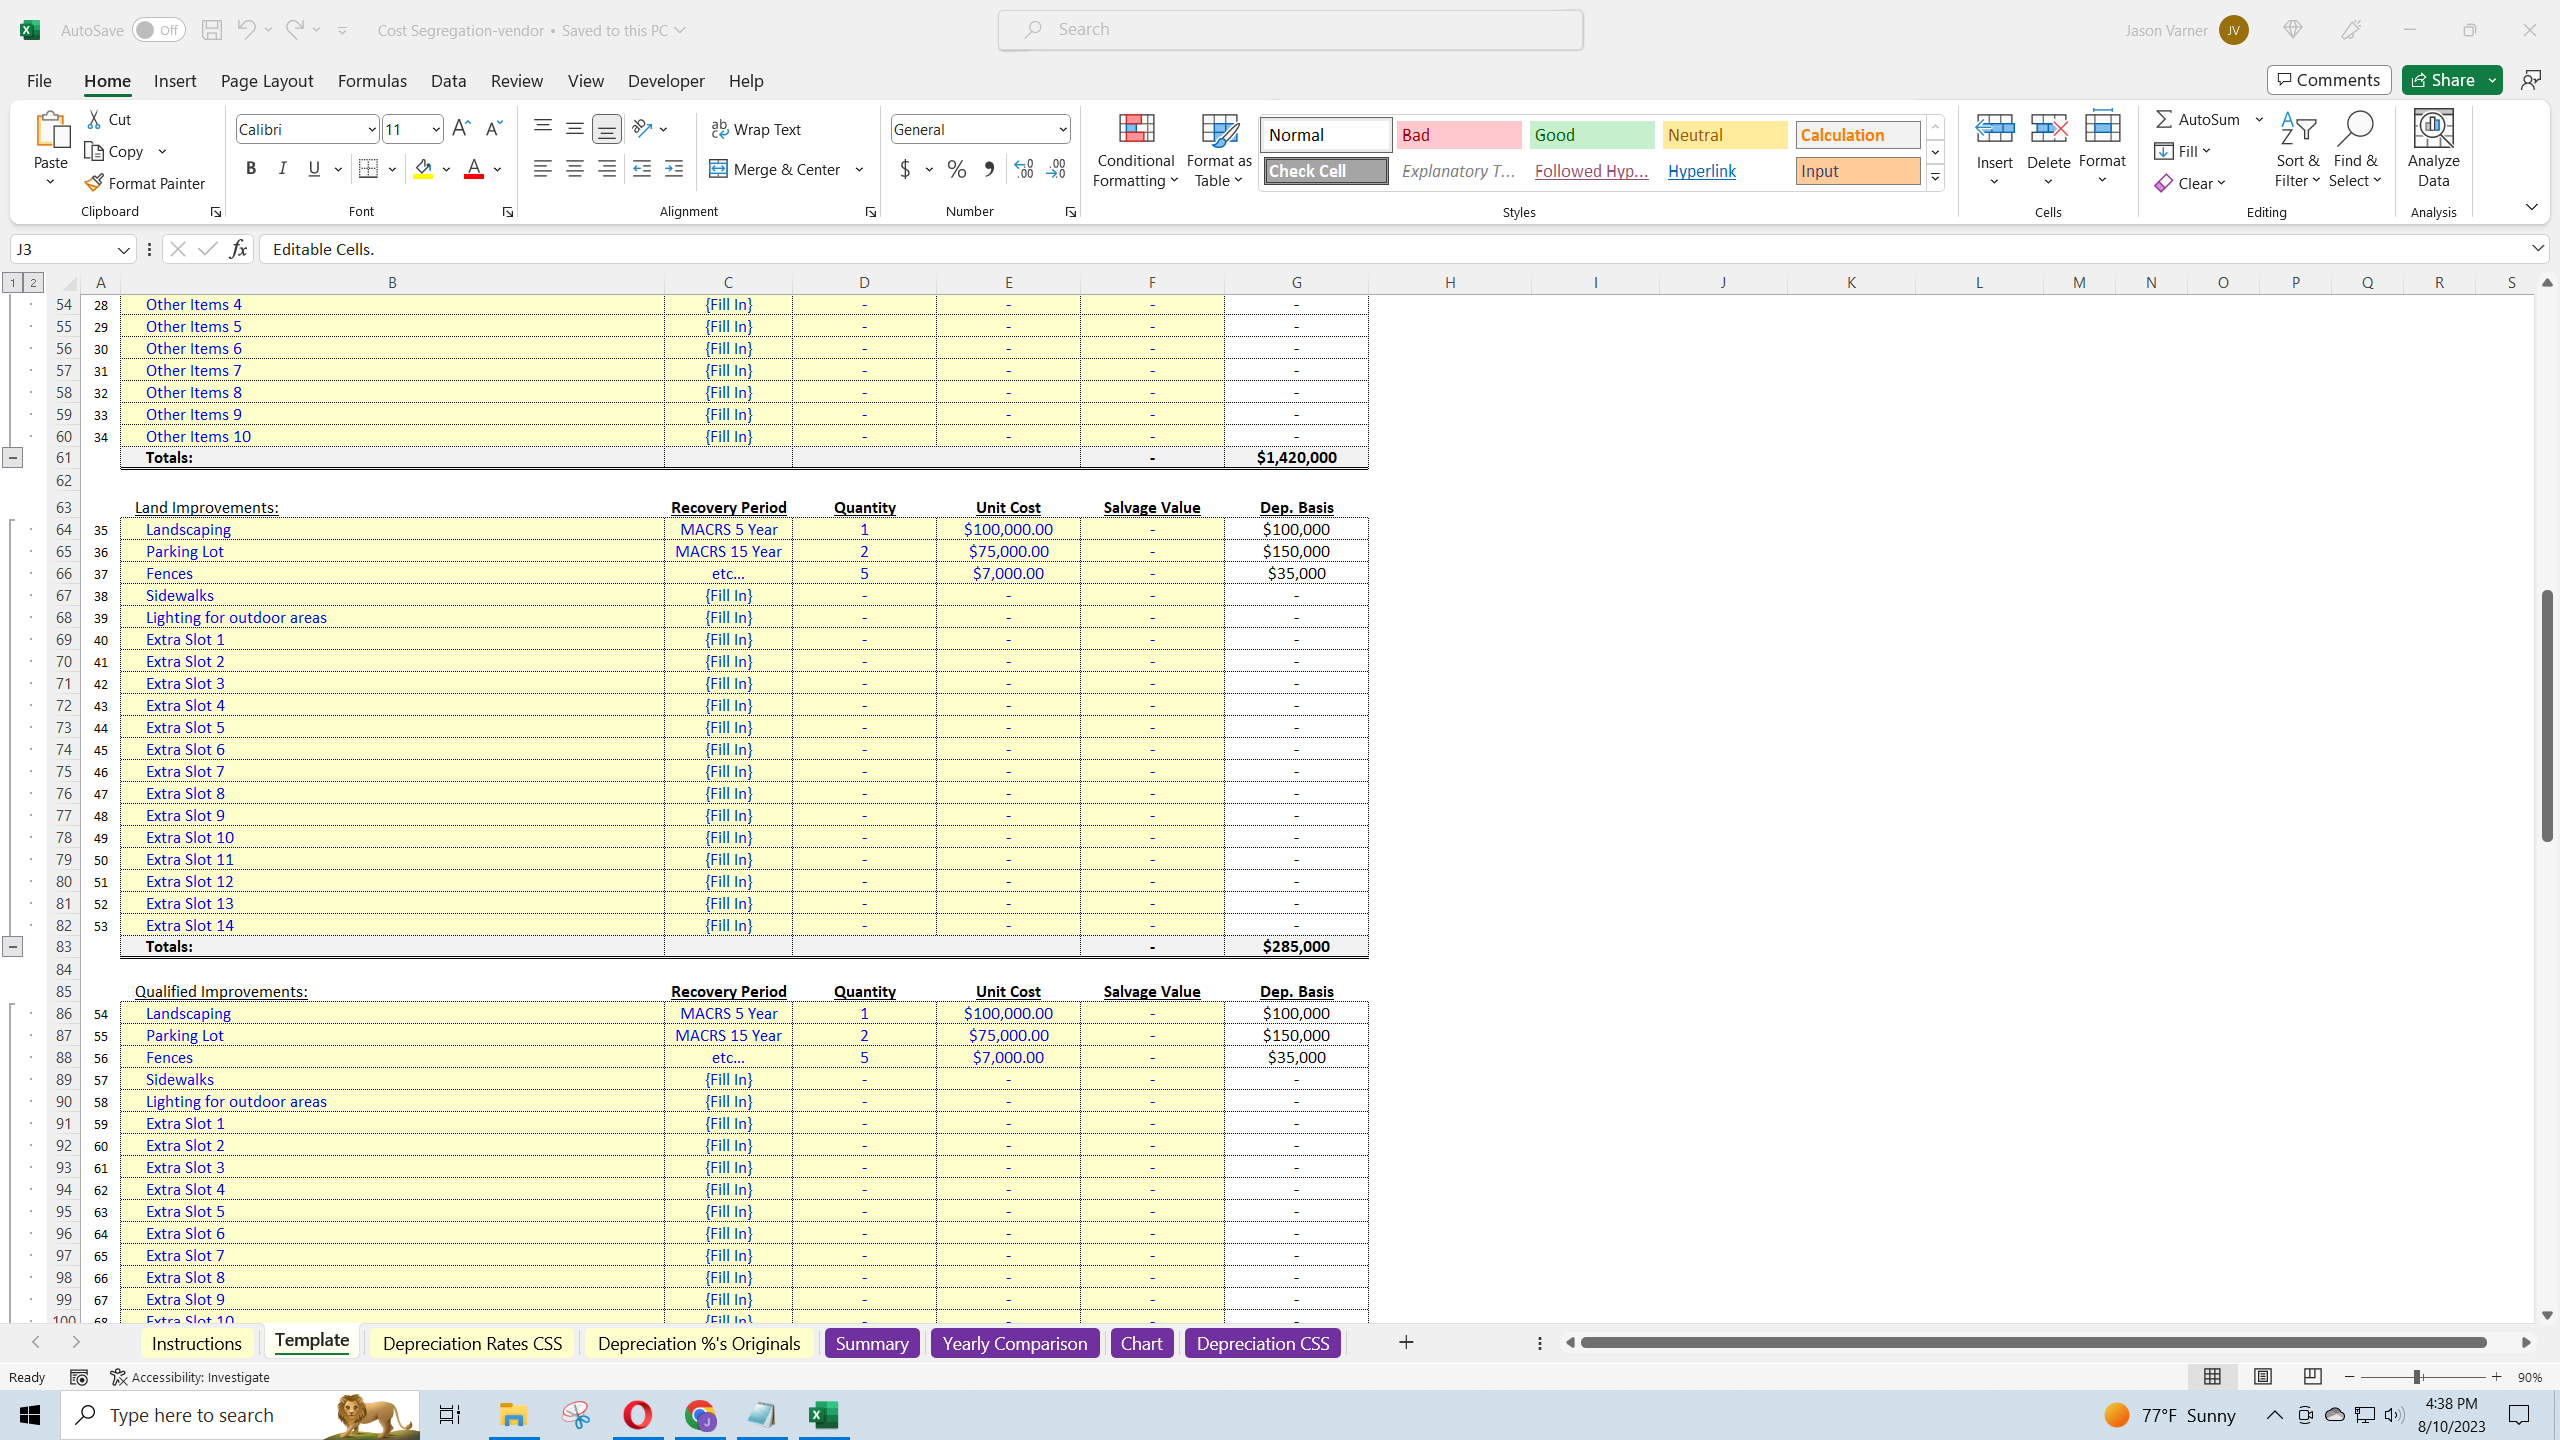The image size is (2560, 1440).
Task: Center text horizontally
Action: (575, 169)
